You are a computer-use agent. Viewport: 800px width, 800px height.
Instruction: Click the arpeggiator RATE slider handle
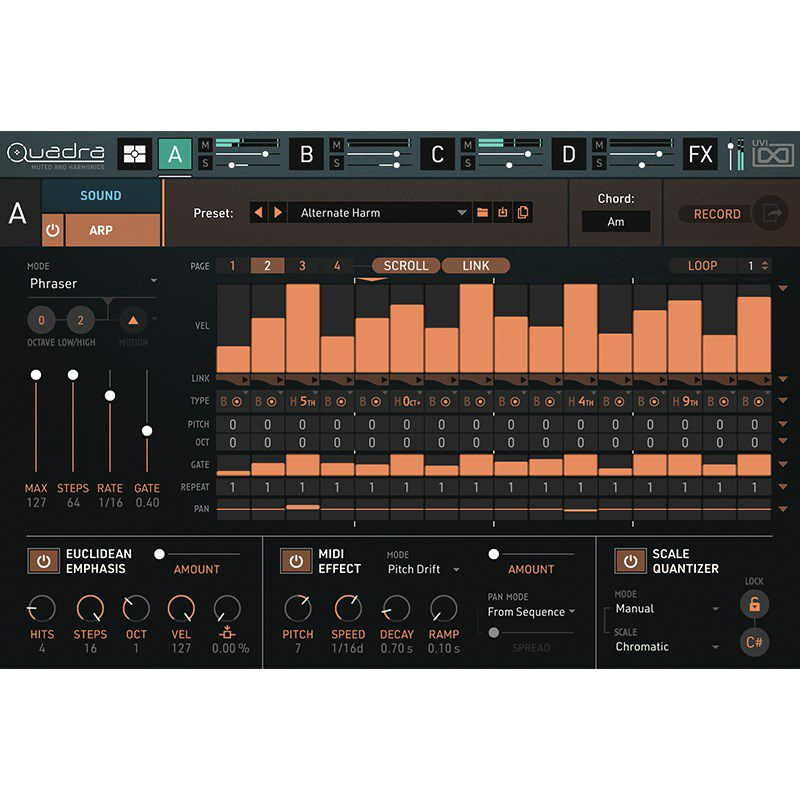click(110, 395)
